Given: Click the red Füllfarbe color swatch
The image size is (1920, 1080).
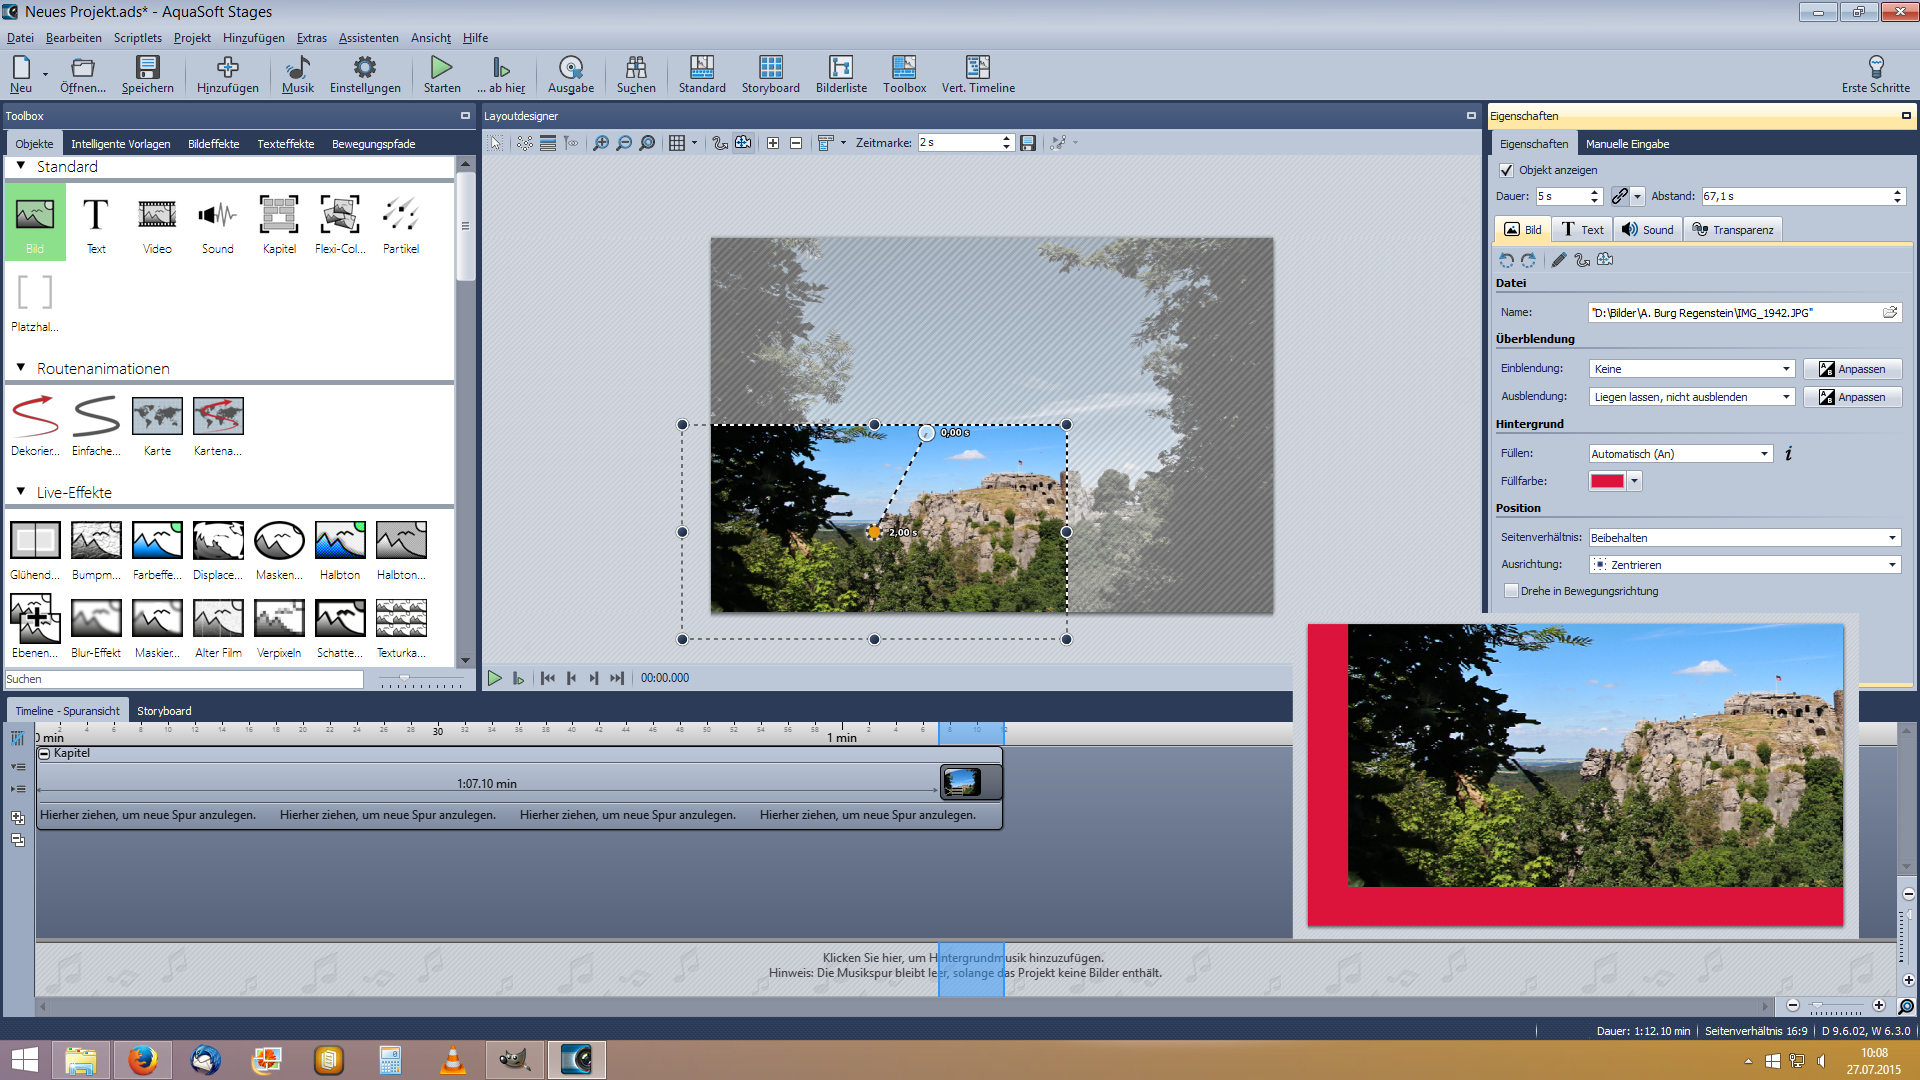Looking at the screenshot, I should [1607, 481].
